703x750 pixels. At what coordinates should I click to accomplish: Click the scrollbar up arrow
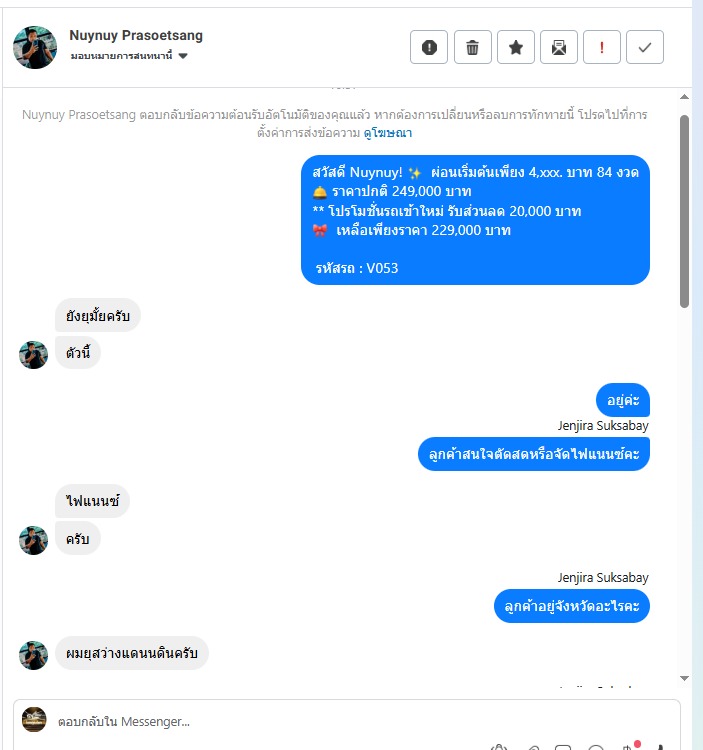(x=684, y=97)
